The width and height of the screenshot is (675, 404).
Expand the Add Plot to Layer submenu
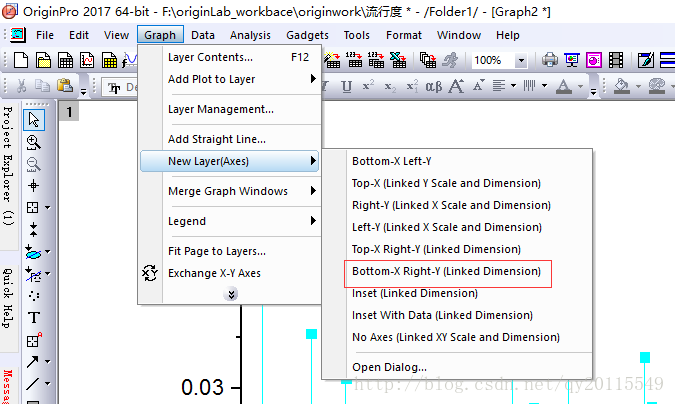230,79
